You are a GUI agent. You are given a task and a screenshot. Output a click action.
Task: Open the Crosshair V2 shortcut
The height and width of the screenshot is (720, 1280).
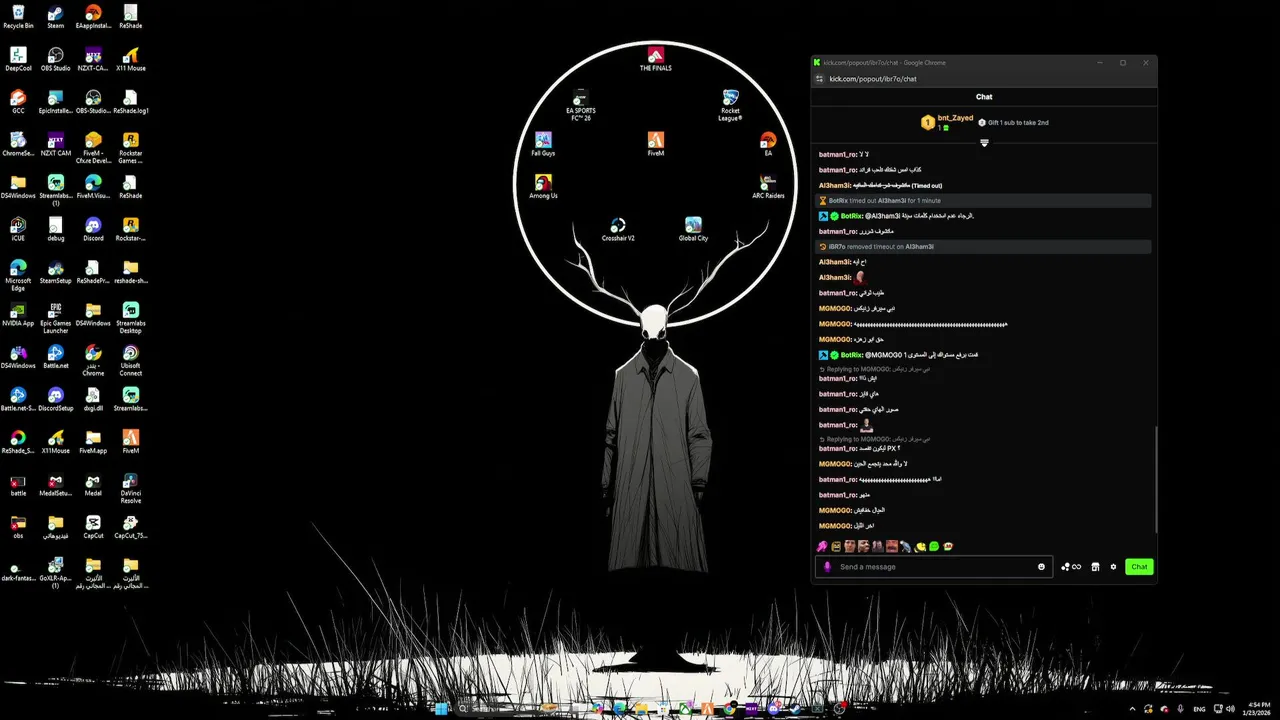618,229
